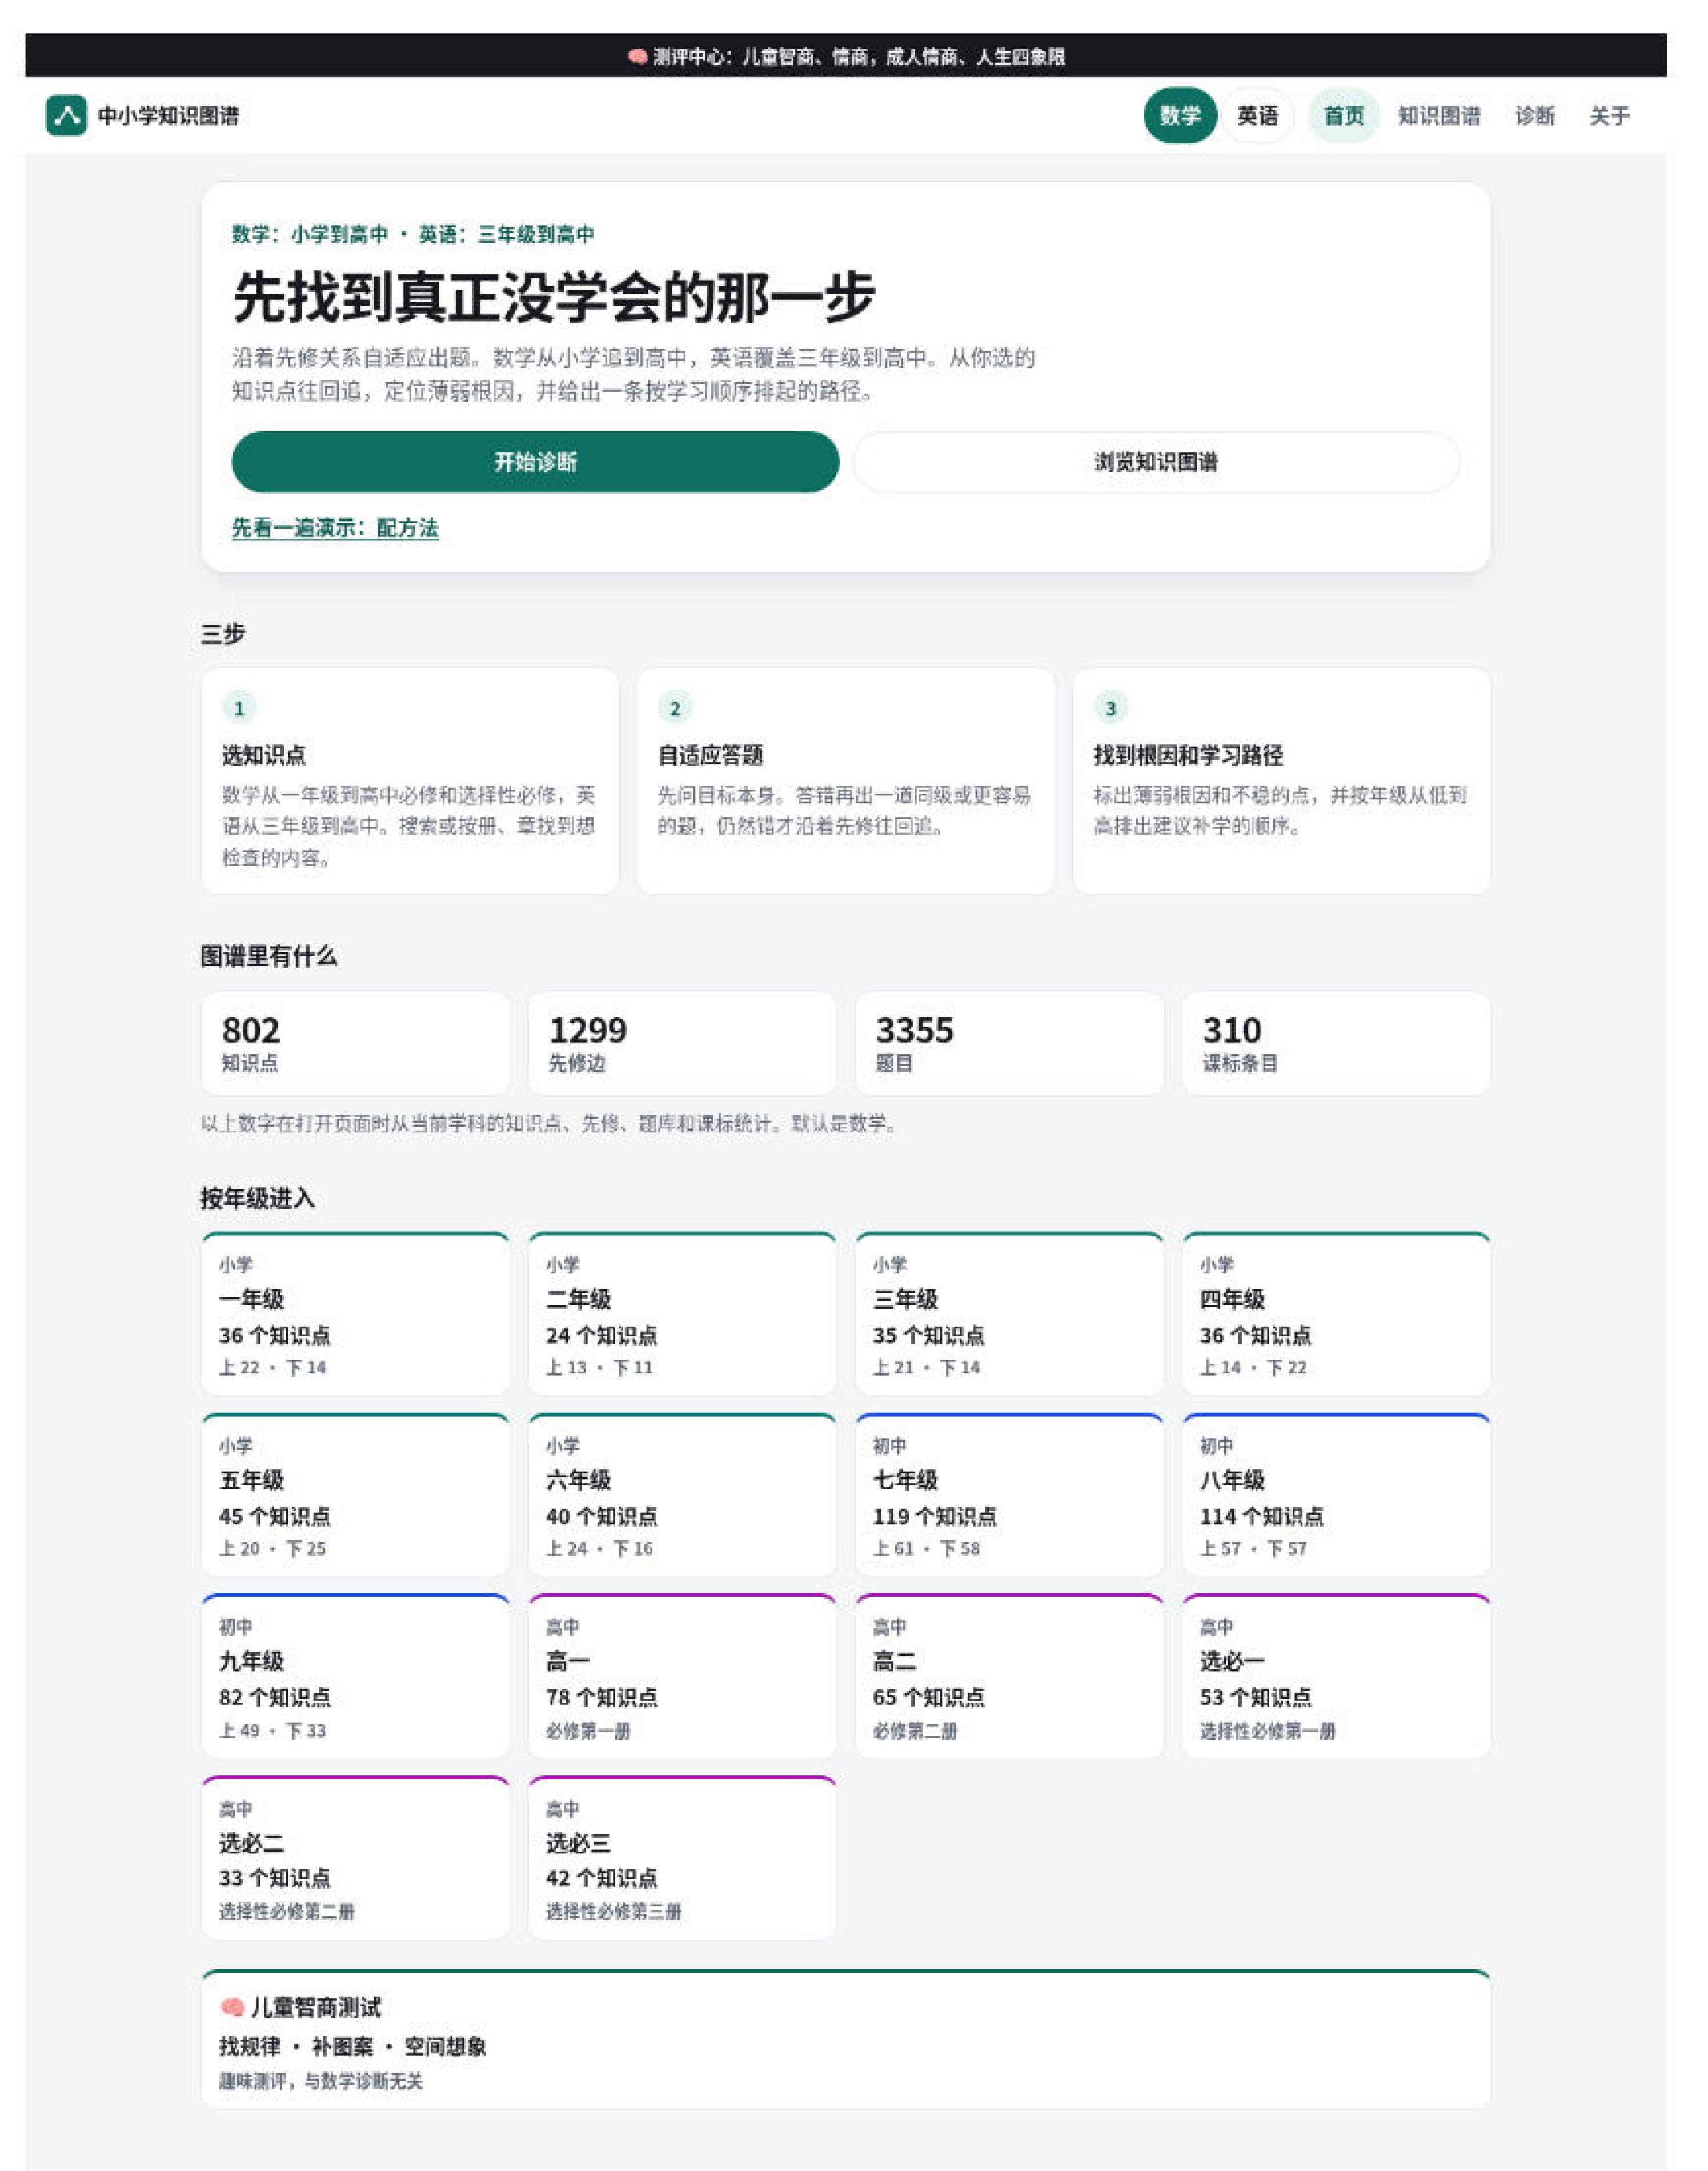Open the 四年级 grade card
Viewport: 1708px width, 2171px height.
pyautogui.click(x=1336, y=1313)
